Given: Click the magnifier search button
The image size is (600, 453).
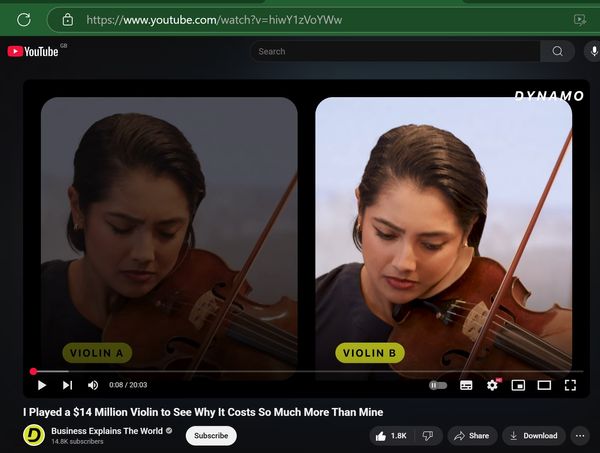Looking at the screenshot, I should [x=557, y=51].
